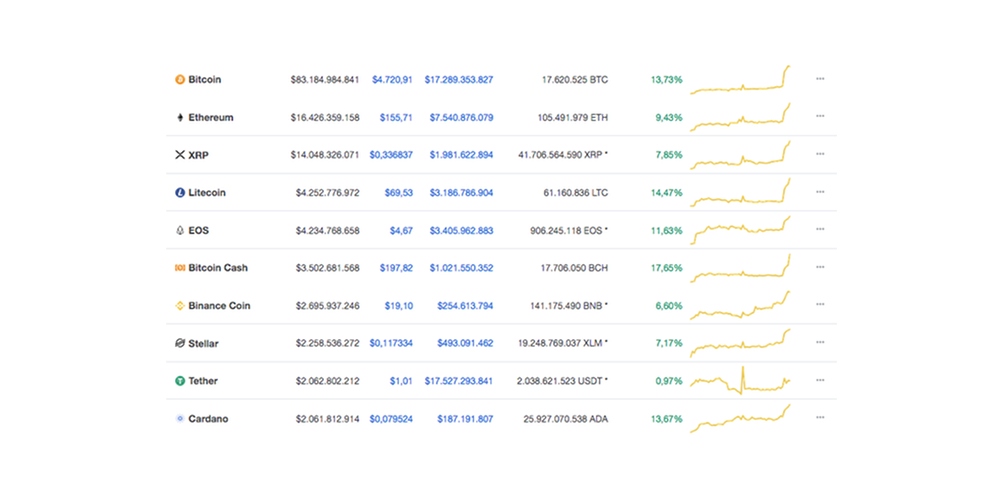Click Tether volume $17.527.293.841
Screen dimensions: 1000x500
click(458, 381)
